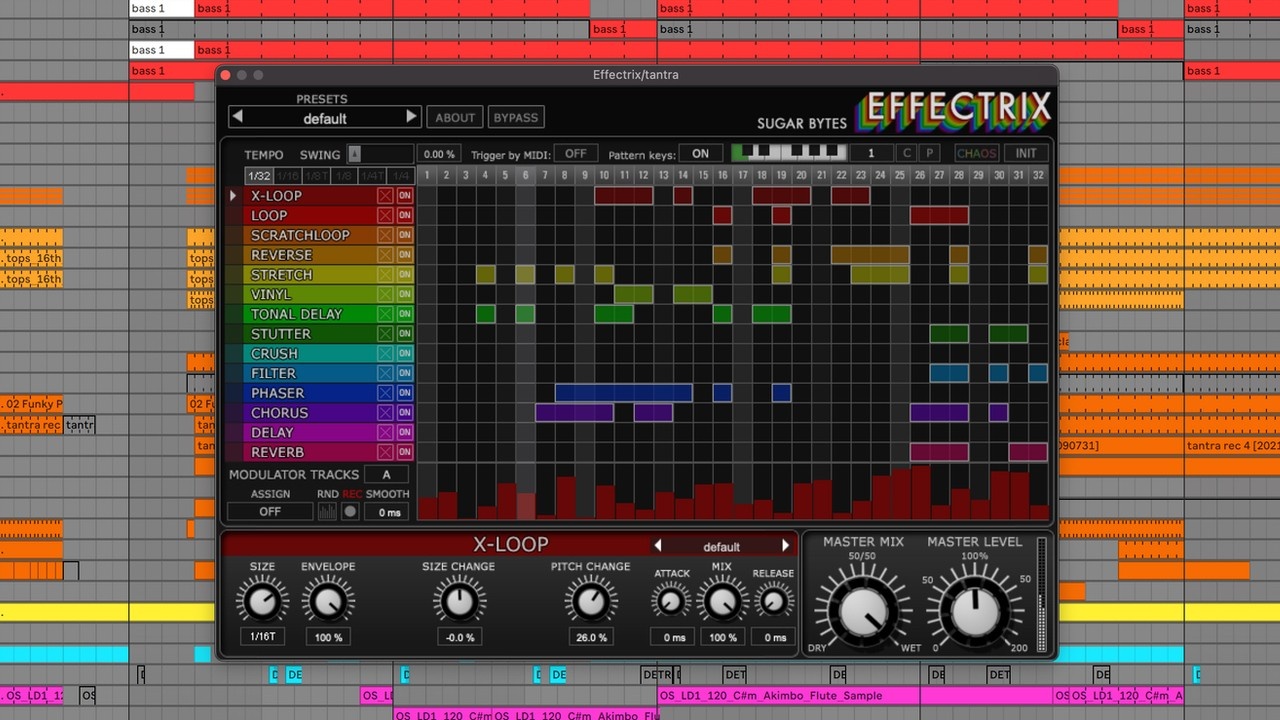Click the PITCH CHANGE knob
1280x720 pixels.
590,601
